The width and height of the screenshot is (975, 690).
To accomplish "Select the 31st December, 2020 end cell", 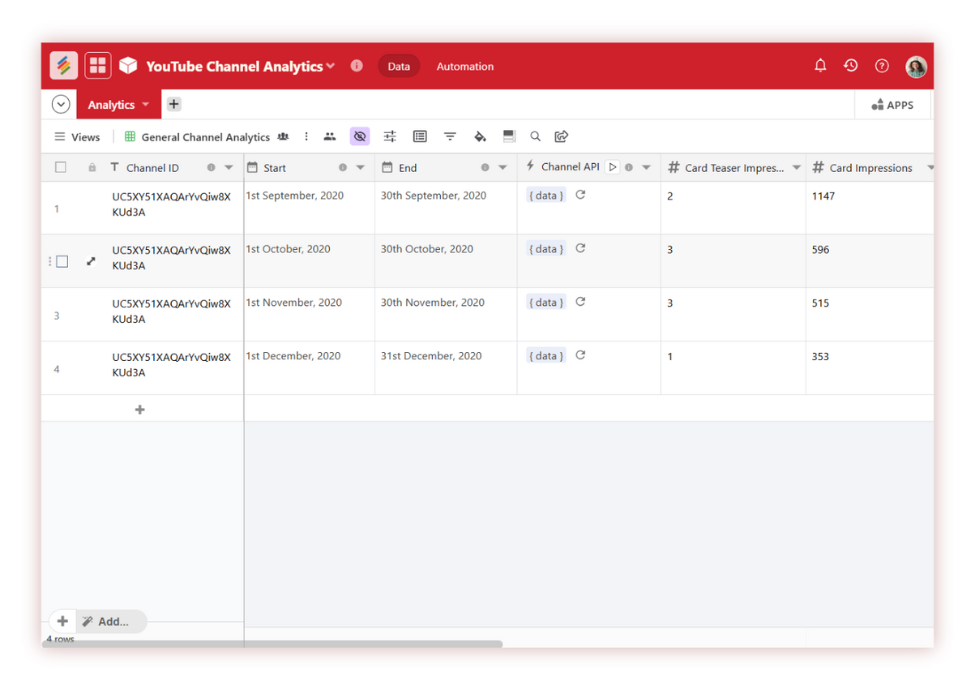I will click(446, 368).
